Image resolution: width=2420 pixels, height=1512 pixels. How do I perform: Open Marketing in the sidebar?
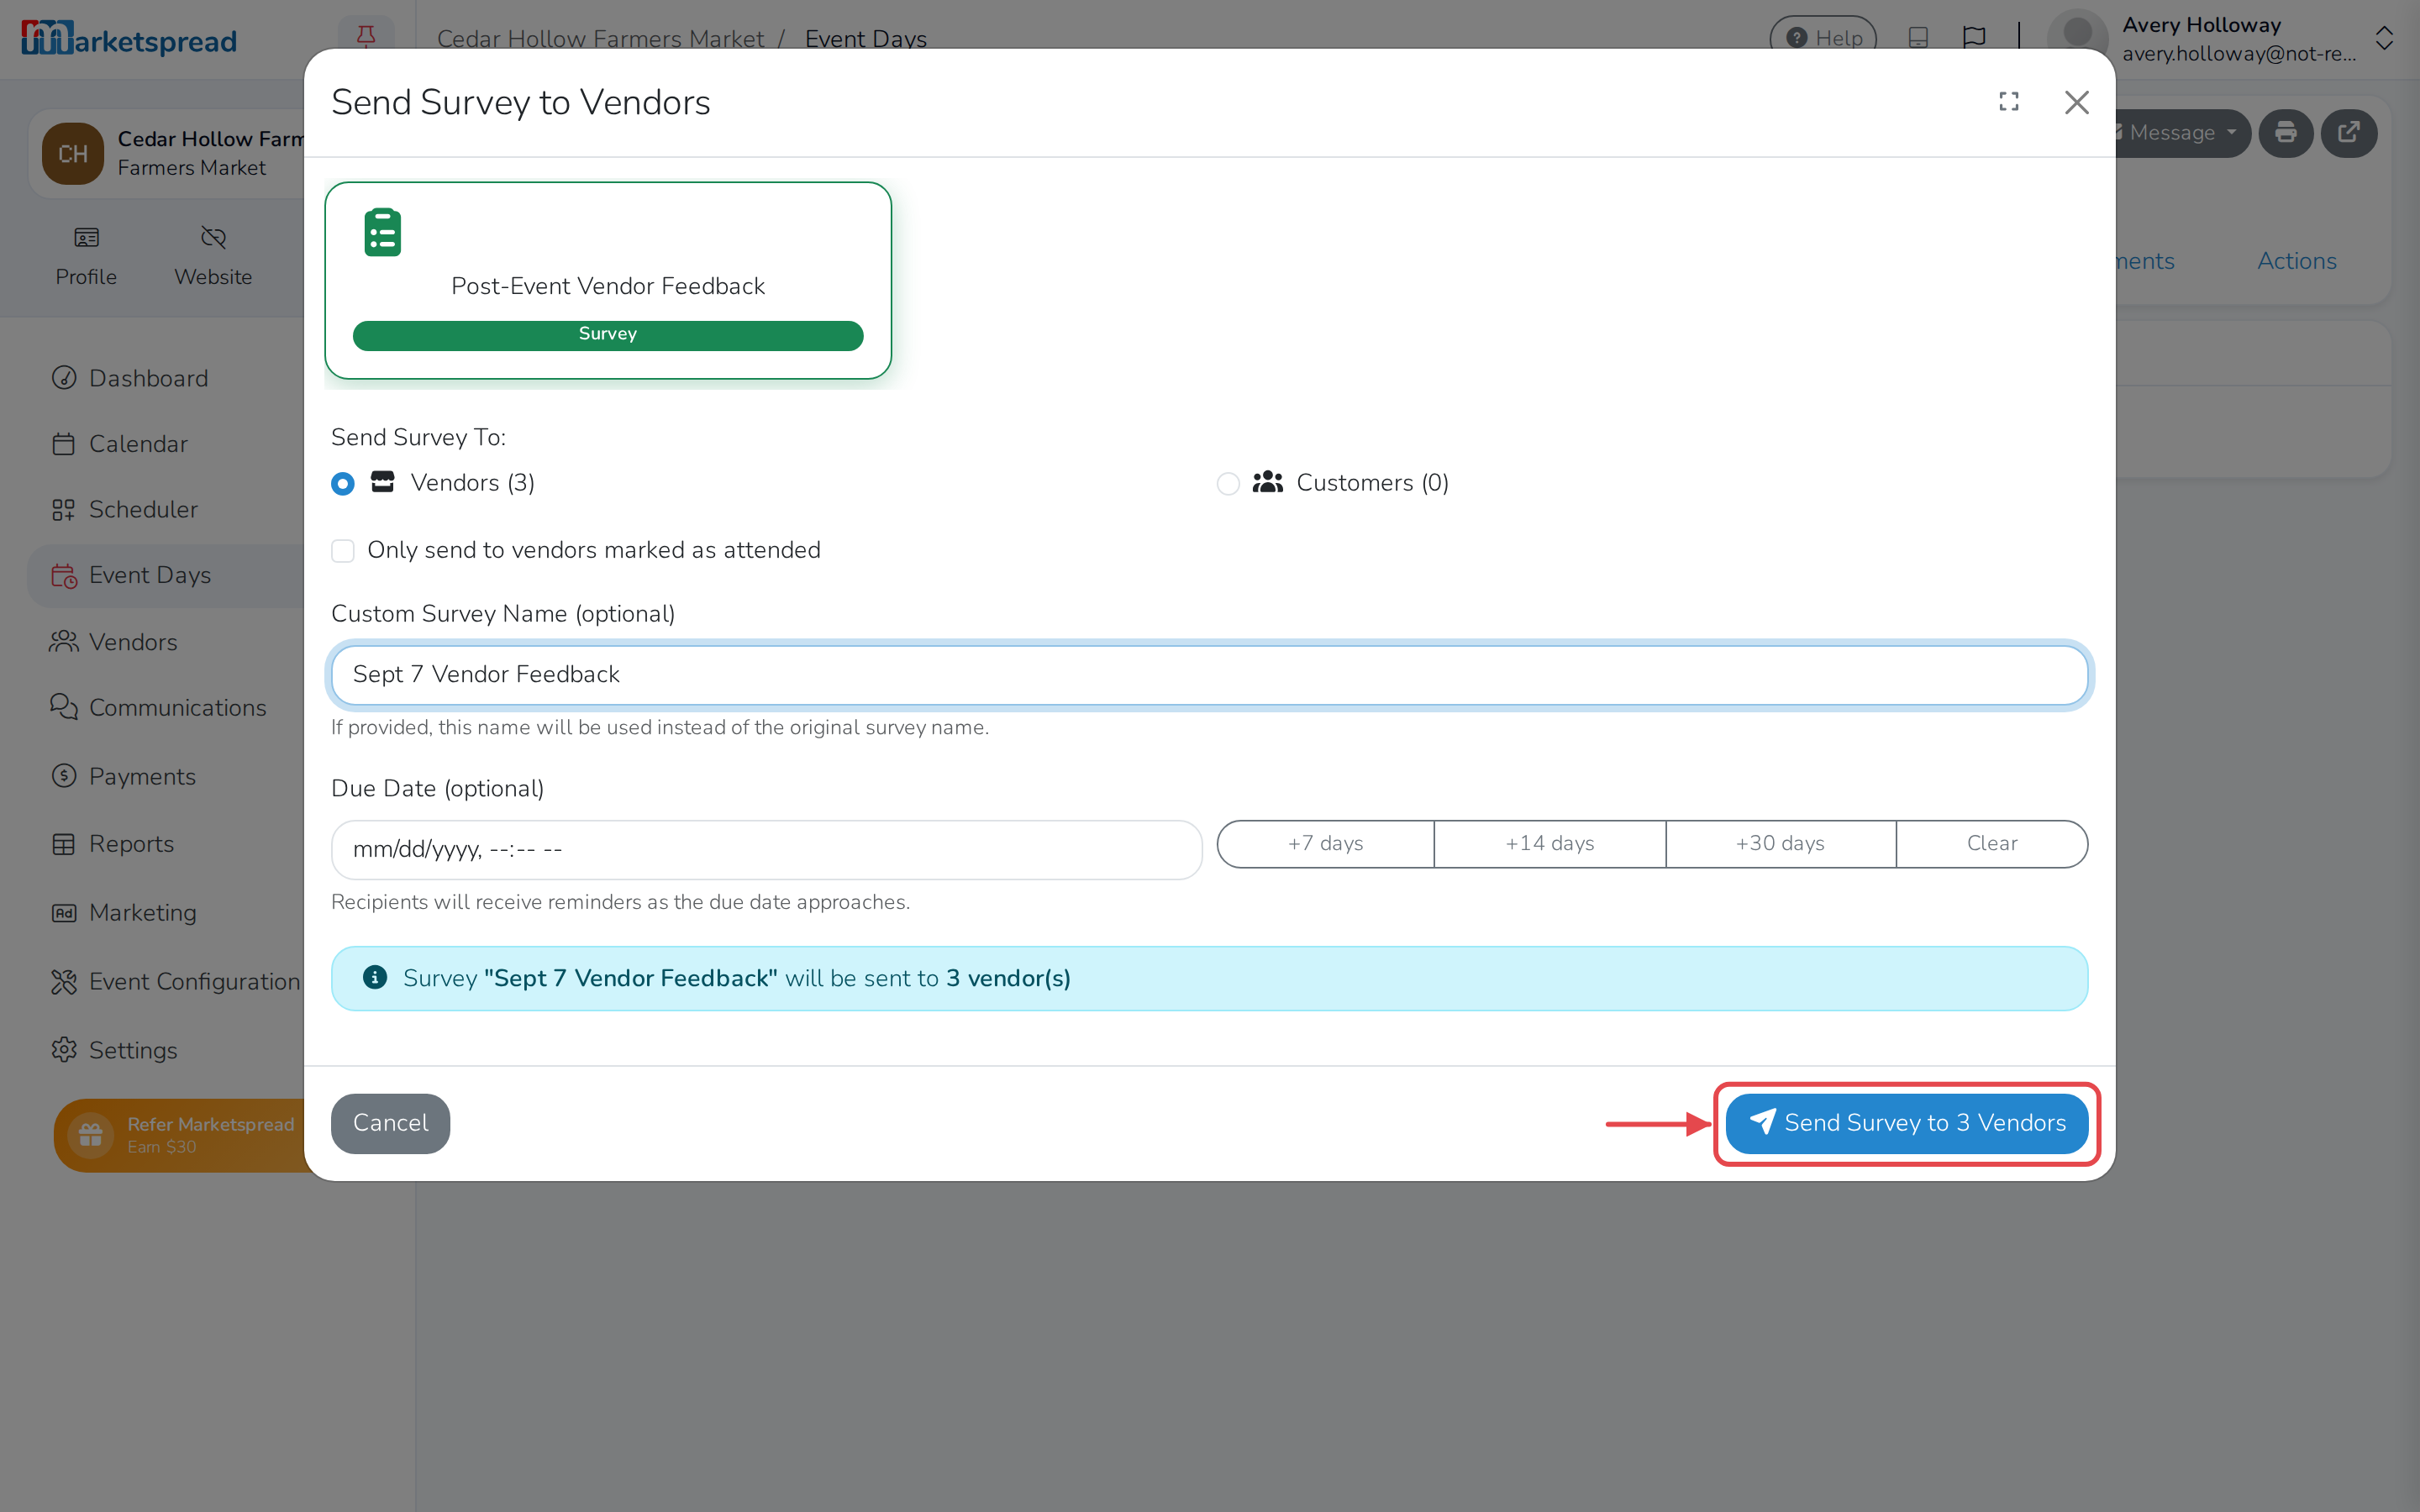tap(143, 913)
